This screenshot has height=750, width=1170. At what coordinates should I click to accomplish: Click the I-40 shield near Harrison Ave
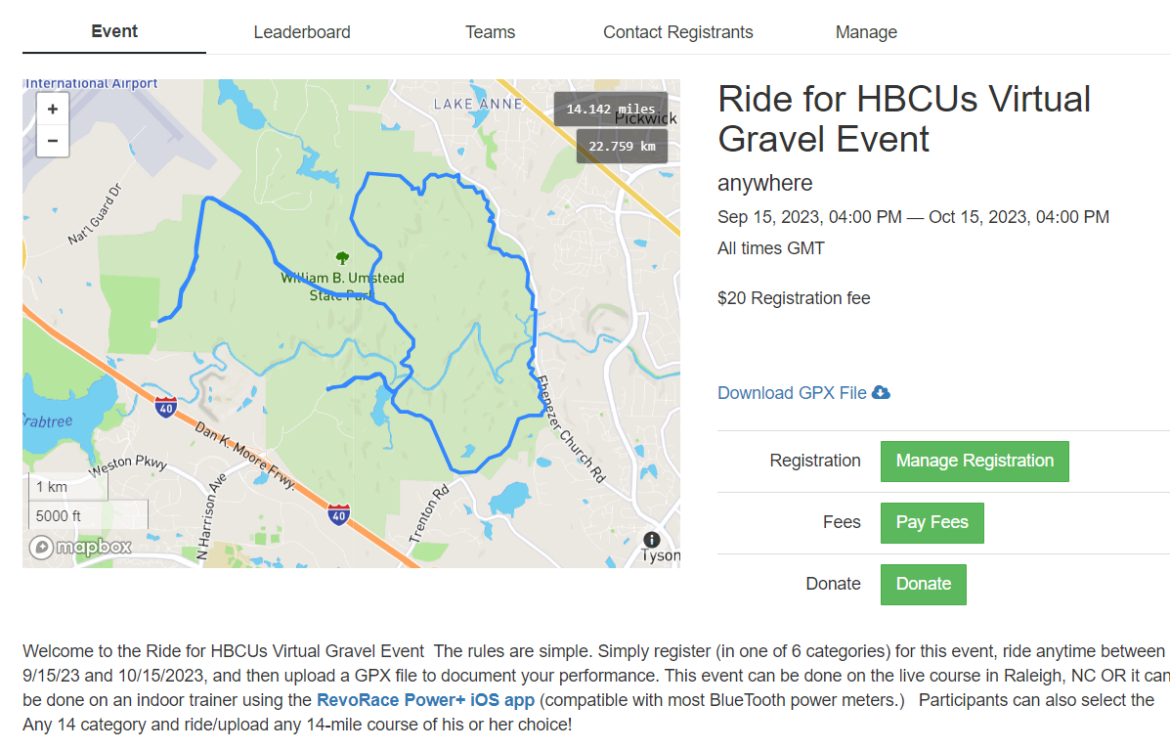pos(165,406)
